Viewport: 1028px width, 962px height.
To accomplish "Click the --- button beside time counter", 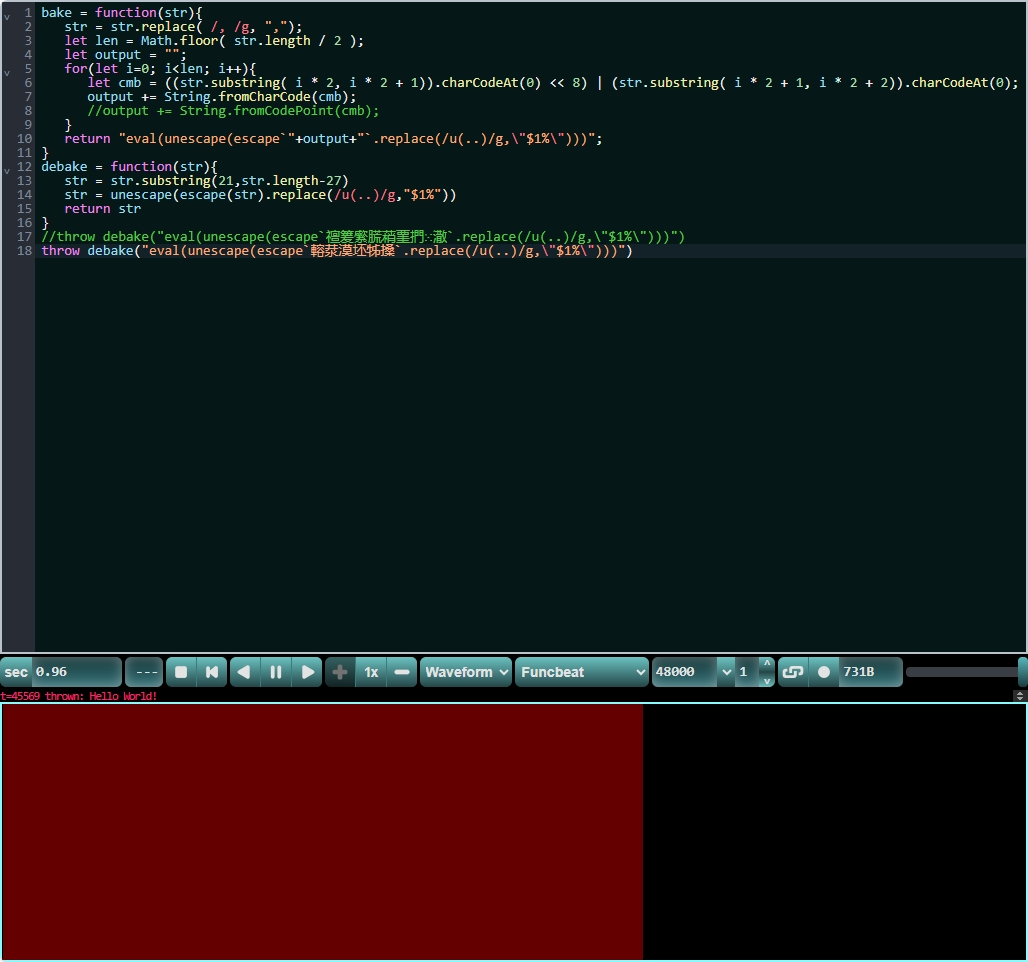I will (x=144, y=672).
